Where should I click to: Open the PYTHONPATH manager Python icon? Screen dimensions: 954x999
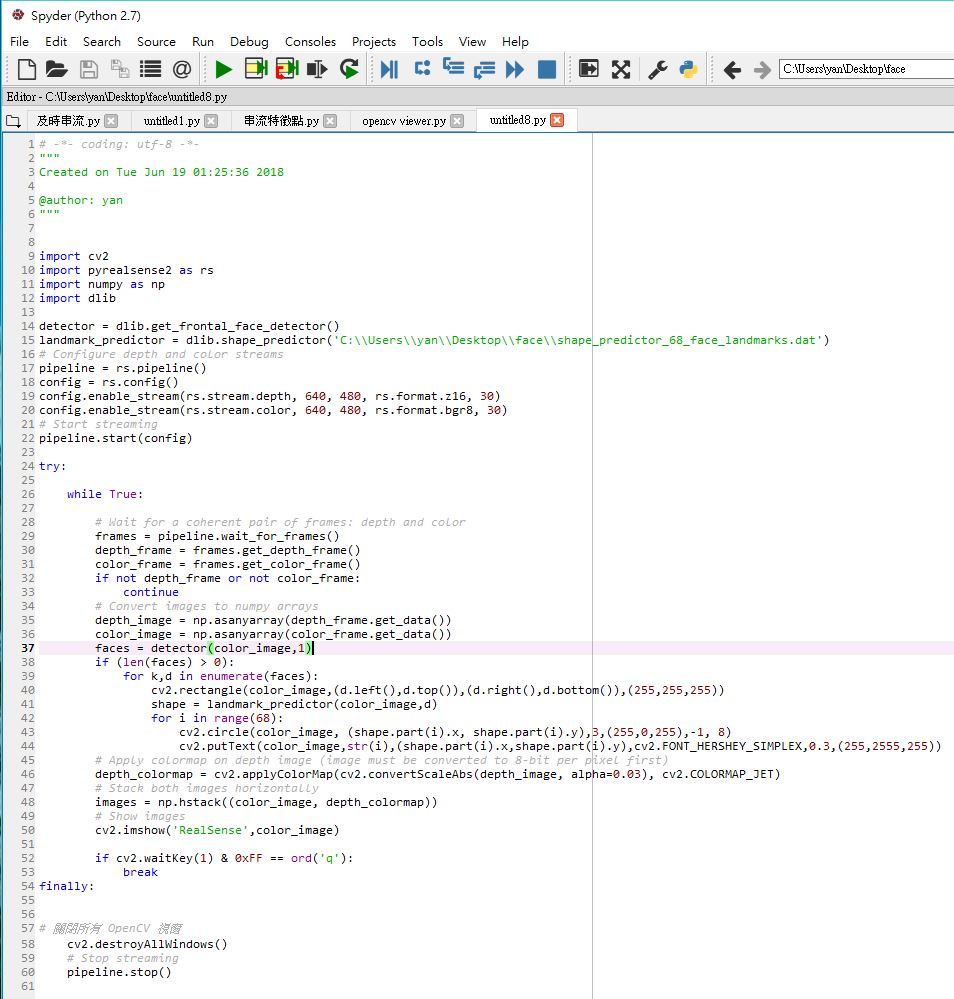(688, 69)
